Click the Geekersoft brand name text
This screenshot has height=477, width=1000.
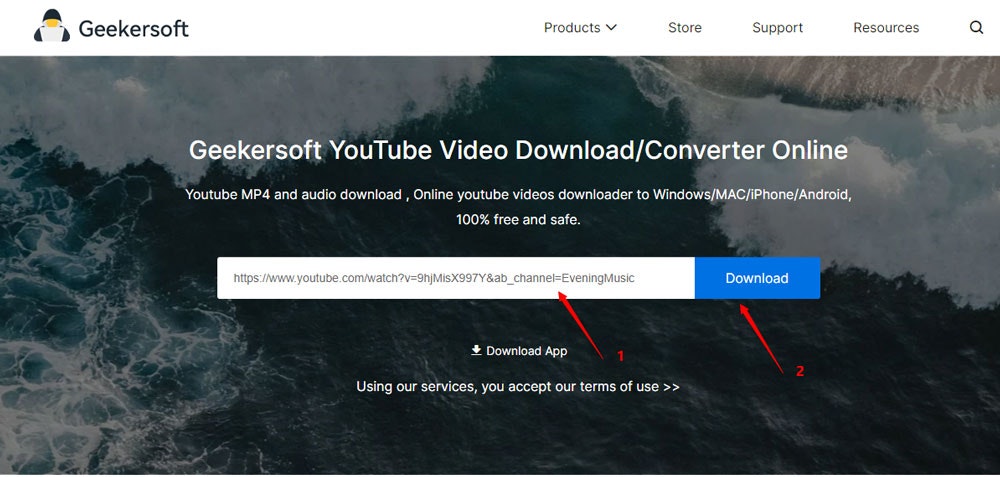click(x=133, y=29)
